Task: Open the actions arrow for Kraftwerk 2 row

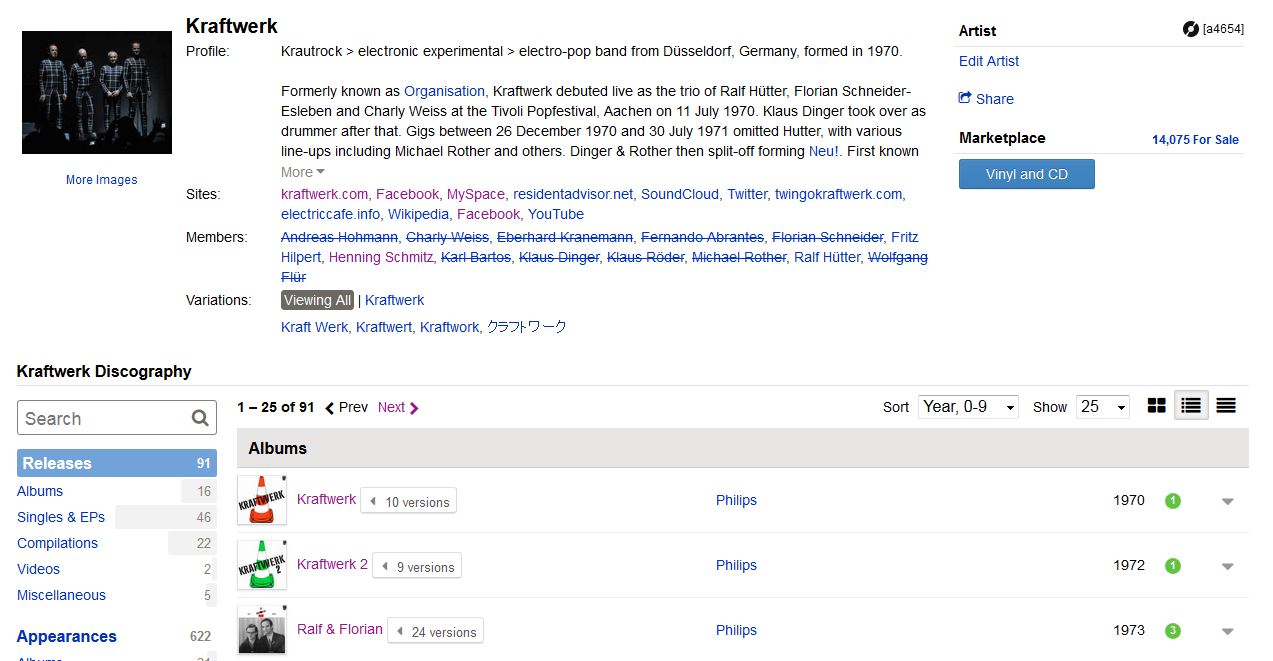Action: pyautogui.click(x=1228, y=566)
